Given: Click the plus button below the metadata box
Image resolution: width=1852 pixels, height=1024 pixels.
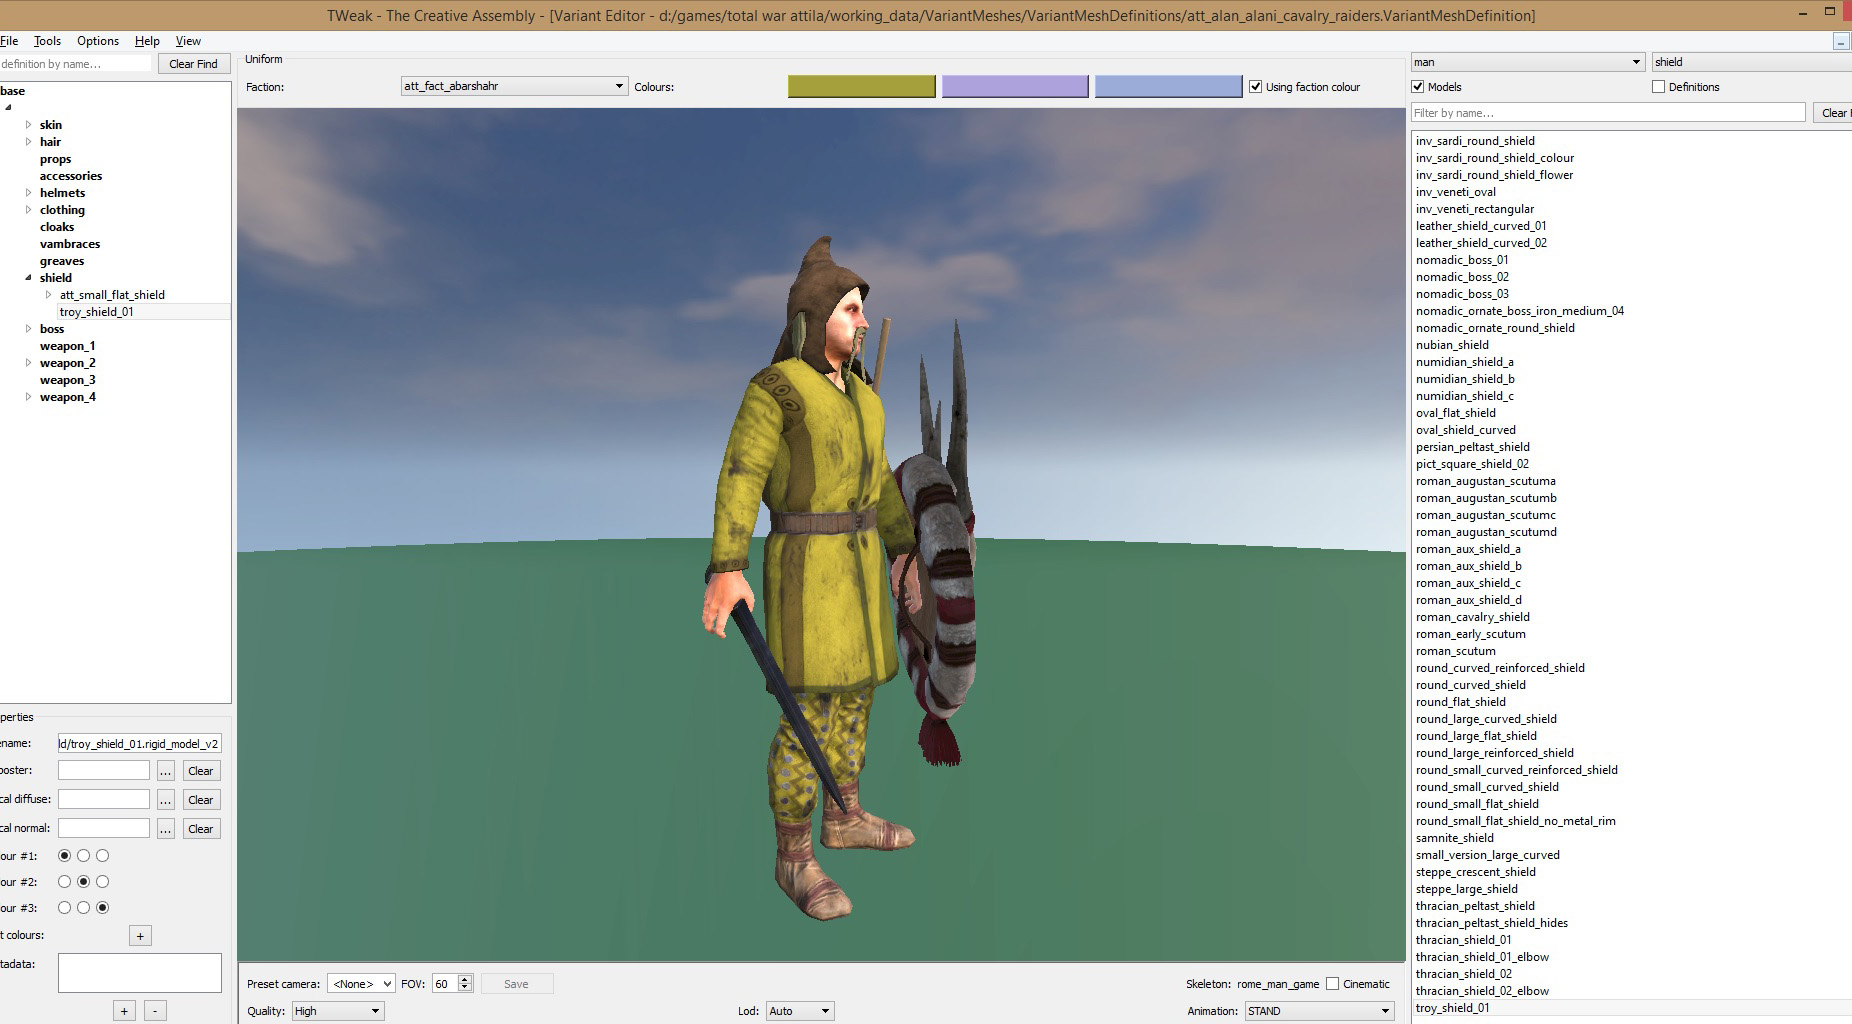Looking at the screenshot, I should pyautogui.click(x=124, y=1010).
